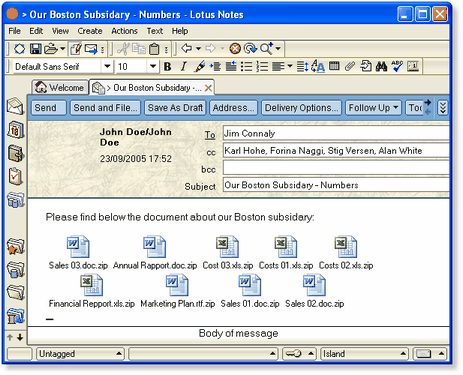
Task: Toggle the numbered list icon
Action: 262,67
